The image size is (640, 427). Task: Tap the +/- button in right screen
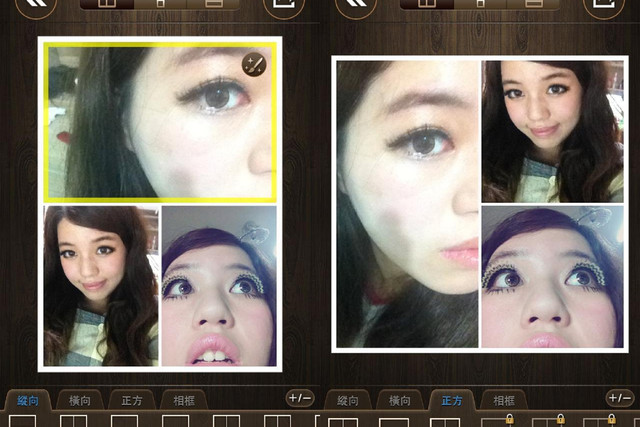tap(620, 398)
